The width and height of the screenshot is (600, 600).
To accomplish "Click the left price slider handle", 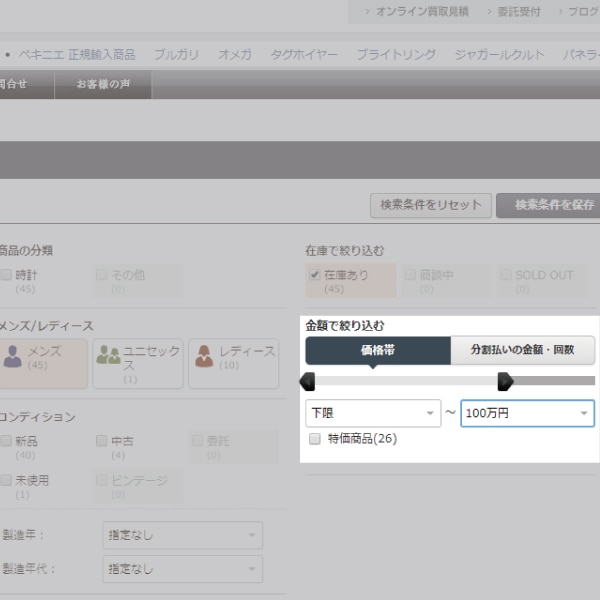I will pos(308,381).
